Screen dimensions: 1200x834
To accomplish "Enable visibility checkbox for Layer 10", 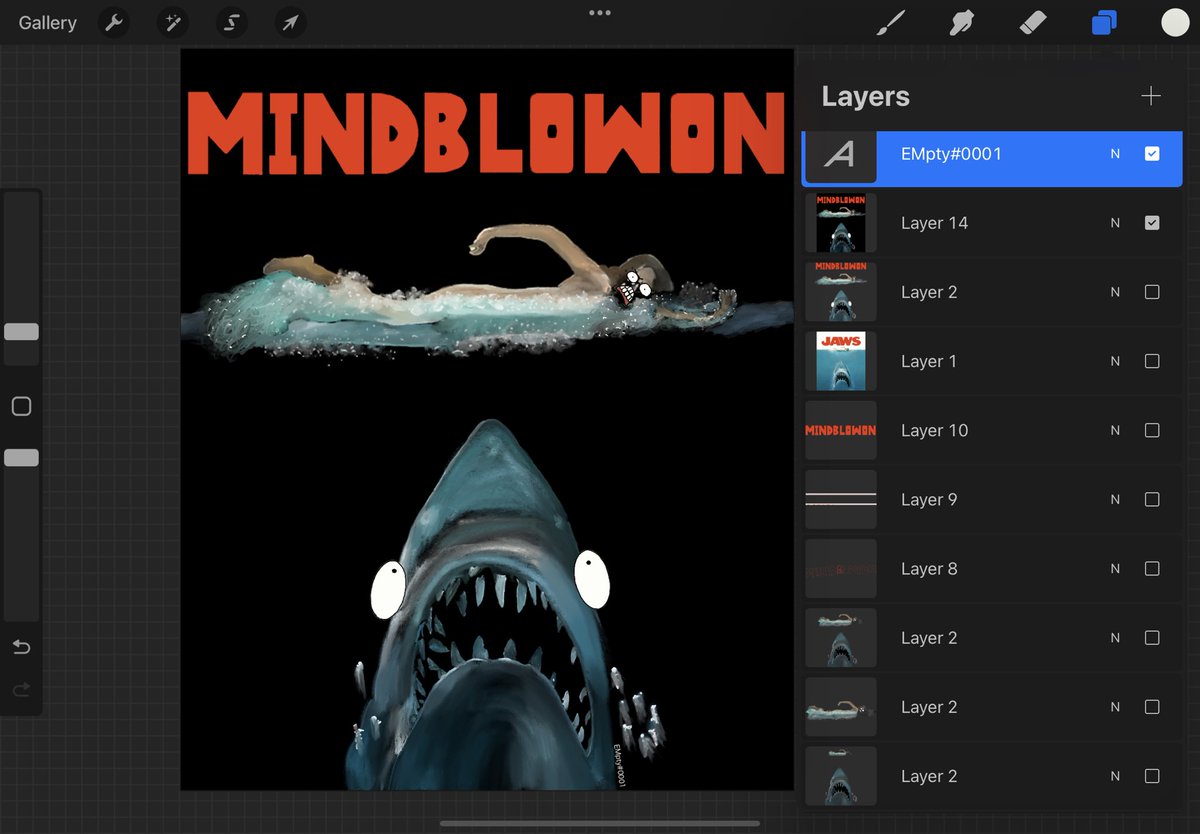I will pos(1152,430).
